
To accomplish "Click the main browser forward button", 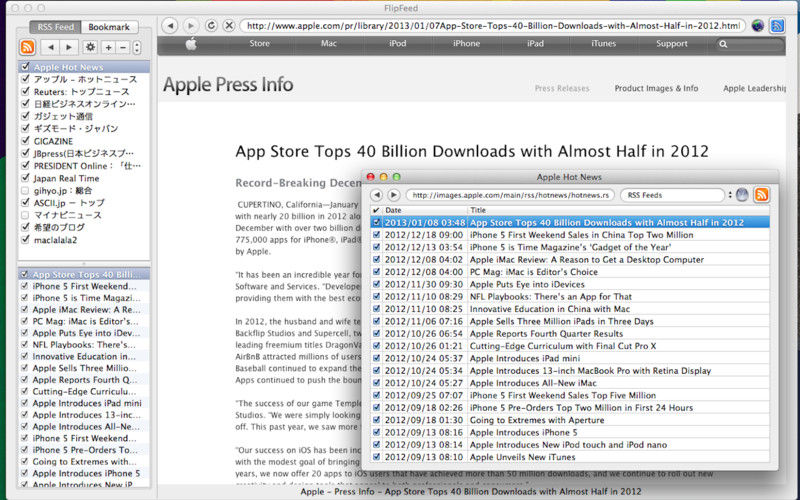I will point(191,26).
